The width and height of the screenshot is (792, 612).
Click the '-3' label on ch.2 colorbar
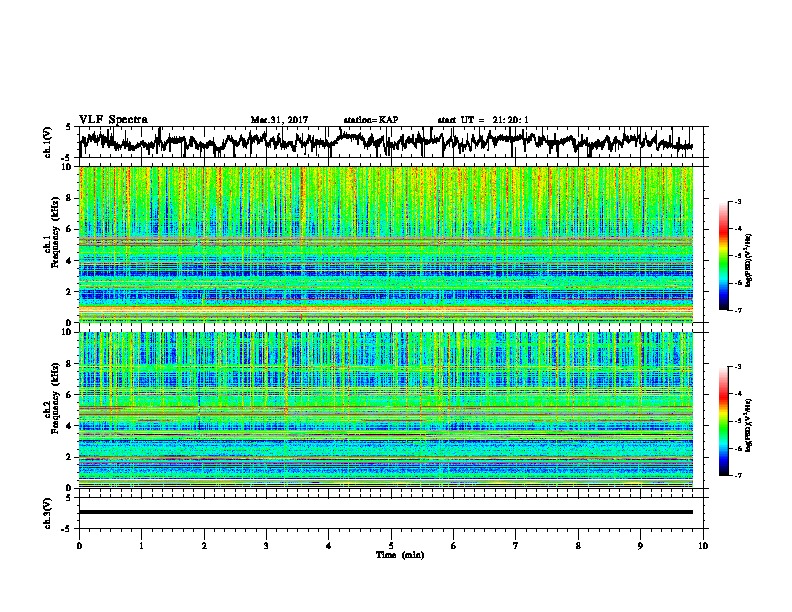pyautogui.click(x=737, y=367)
